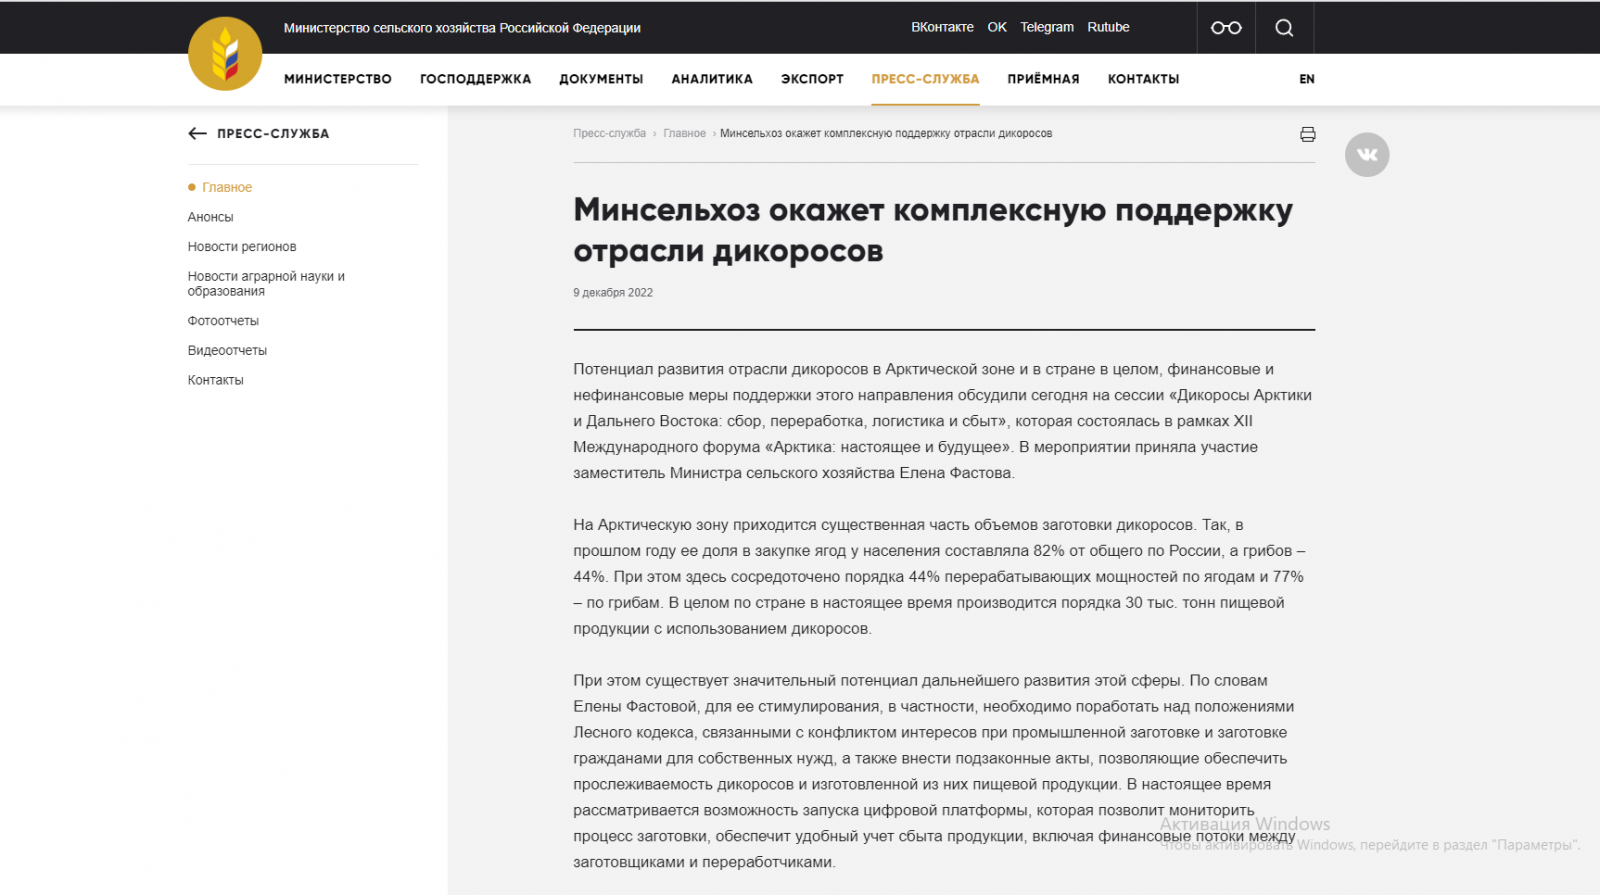Open the Господдержка menu

pos(475,79)
